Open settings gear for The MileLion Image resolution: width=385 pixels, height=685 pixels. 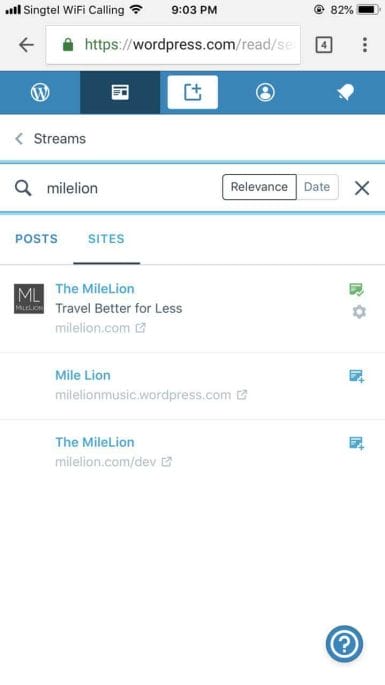pos(359,311)
